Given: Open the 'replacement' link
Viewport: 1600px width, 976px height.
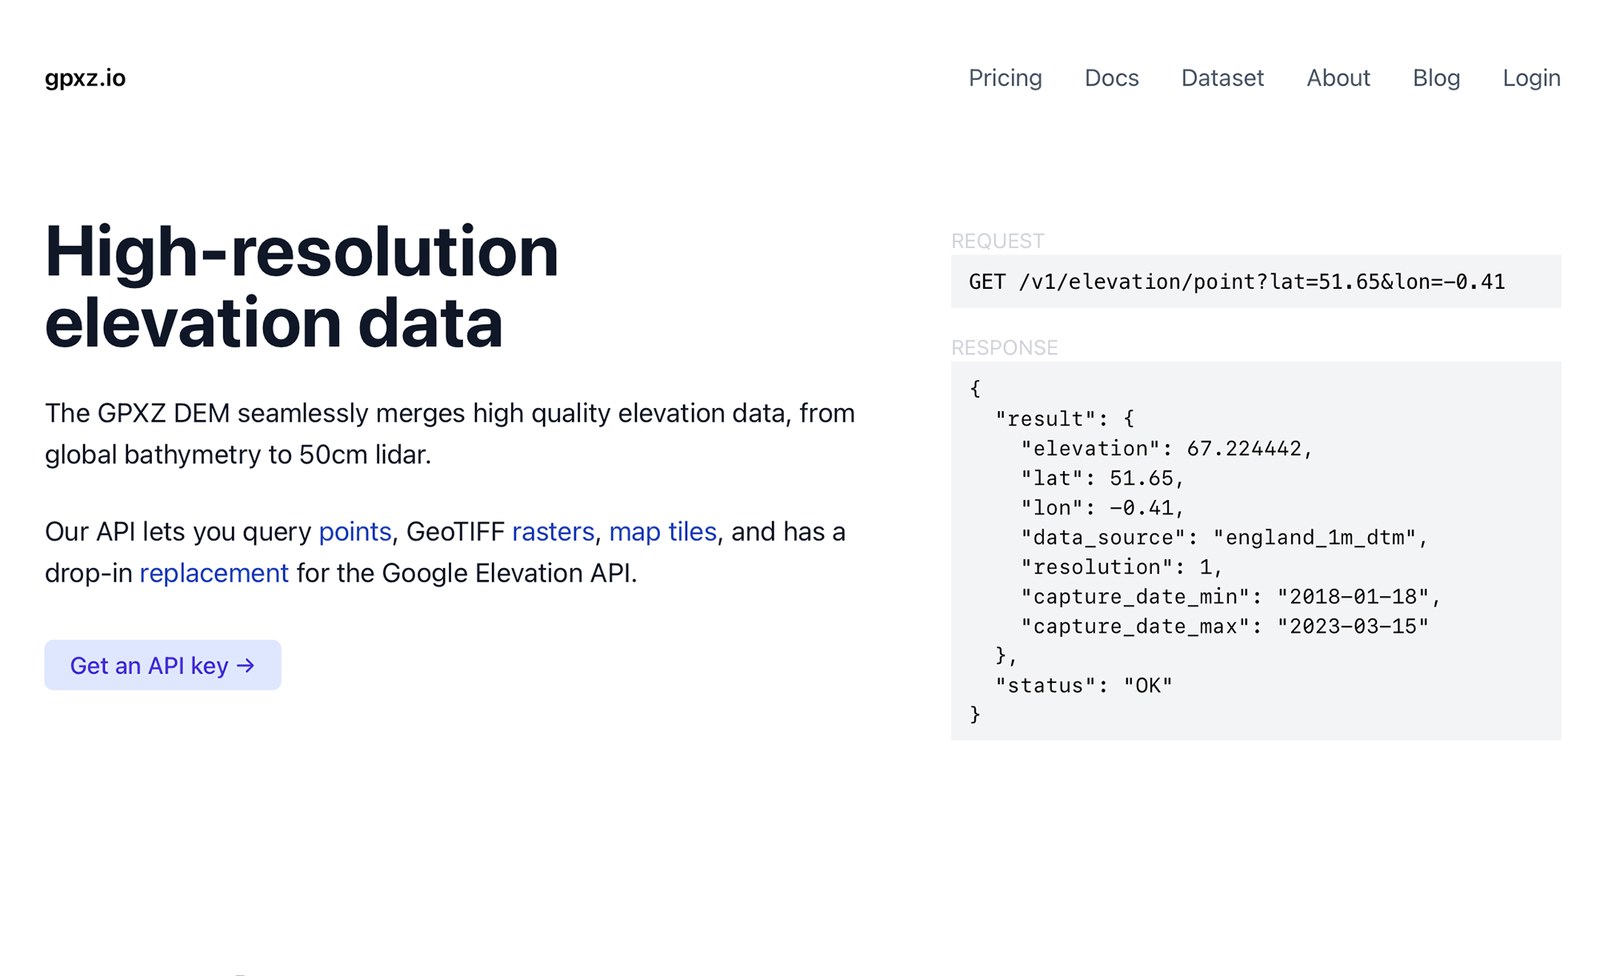Looking at the screenshot, I should (214, 573).
